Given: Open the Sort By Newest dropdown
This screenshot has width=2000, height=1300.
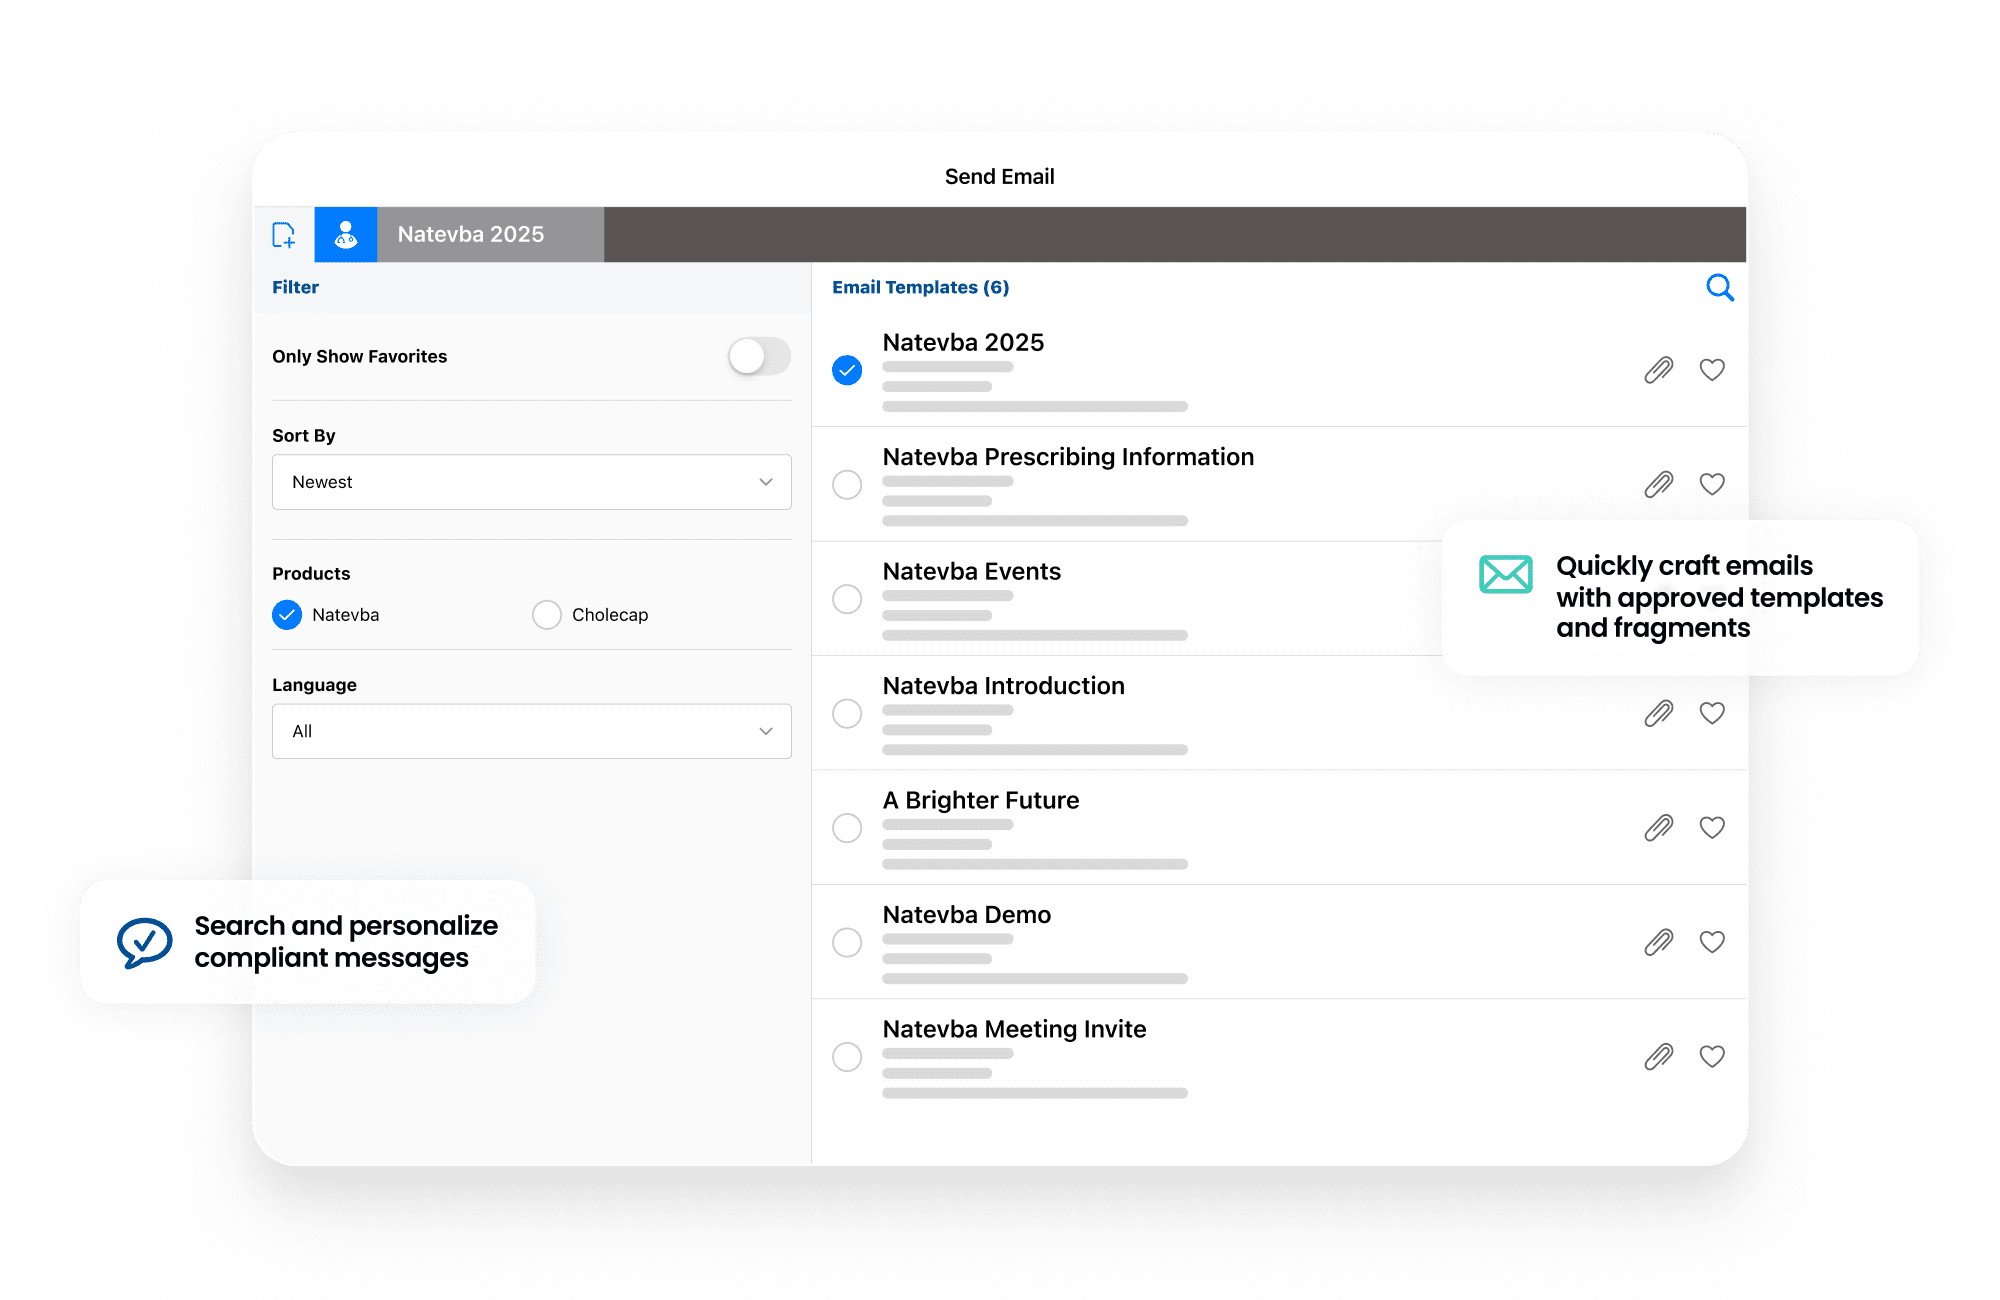Looking at the screenshot, I should tap(531, 482).
